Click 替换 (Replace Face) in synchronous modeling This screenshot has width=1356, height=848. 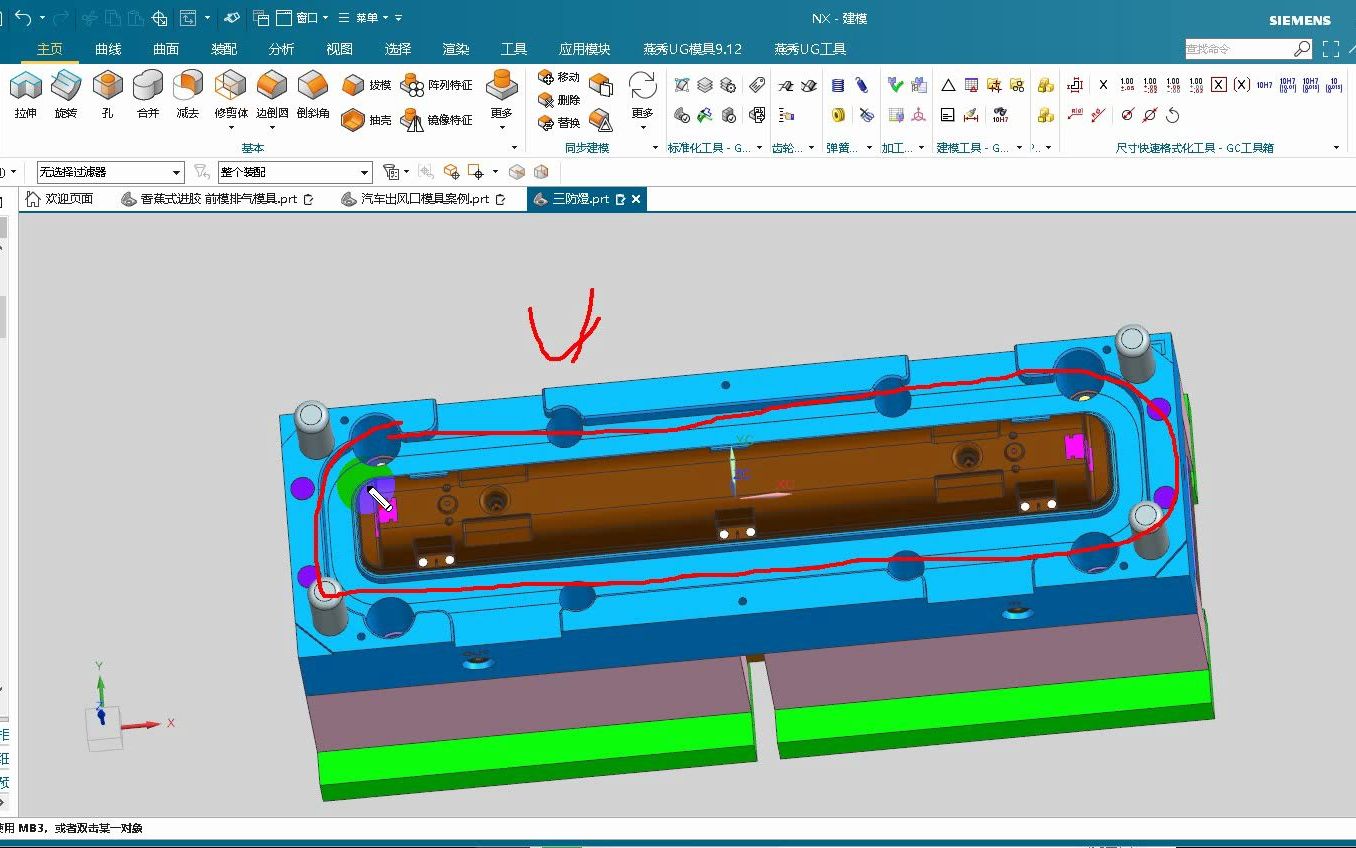click(559, 123)
